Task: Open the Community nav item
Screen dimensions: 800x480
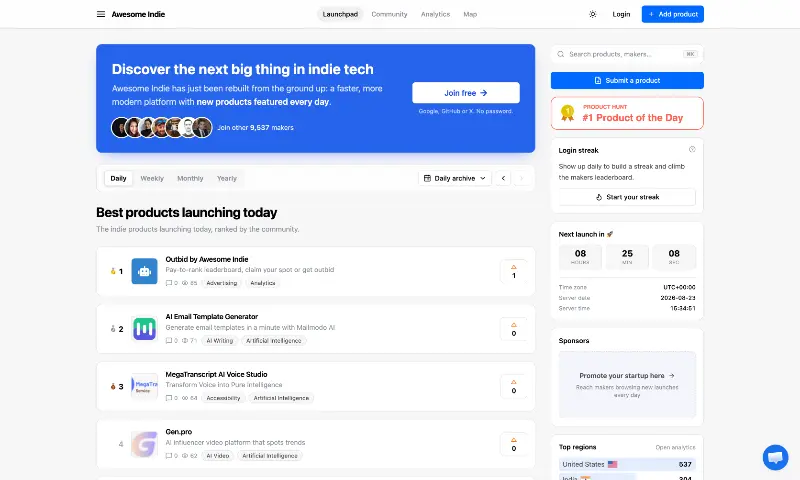Action: (x=389, y=14)
